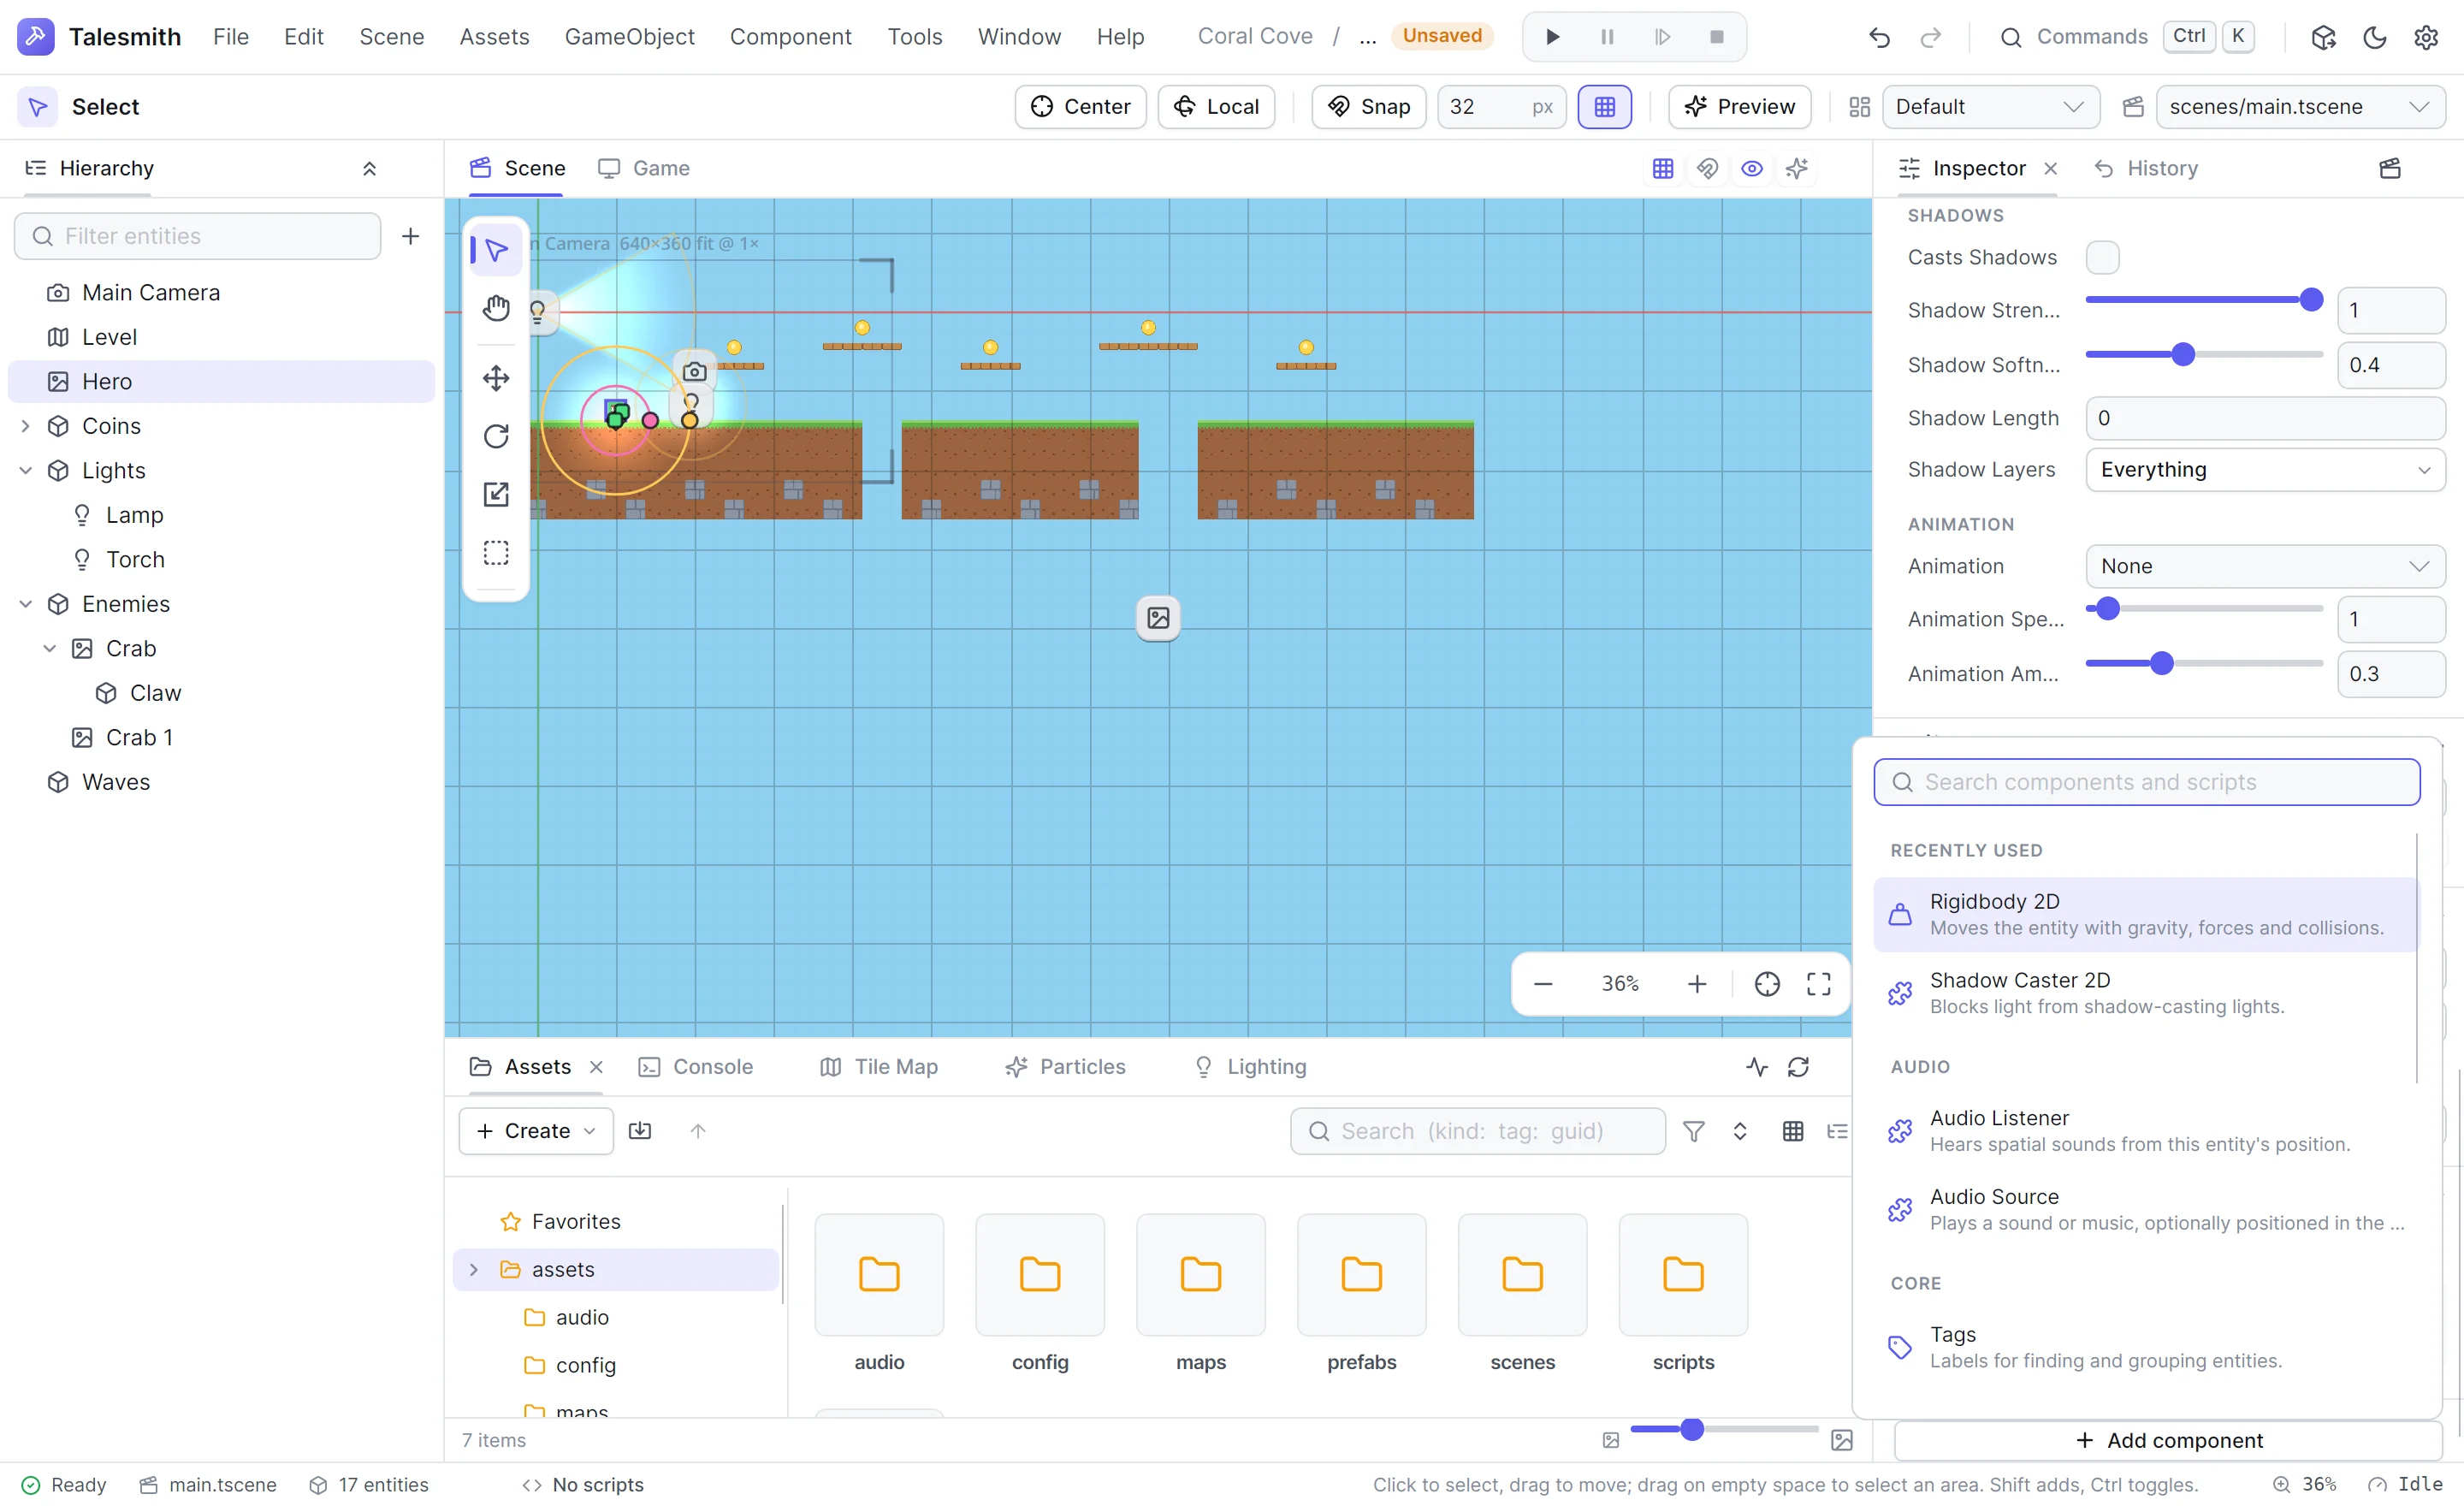
Task: Frame selection with the crosshair icon
Action: pos(1767,984)
